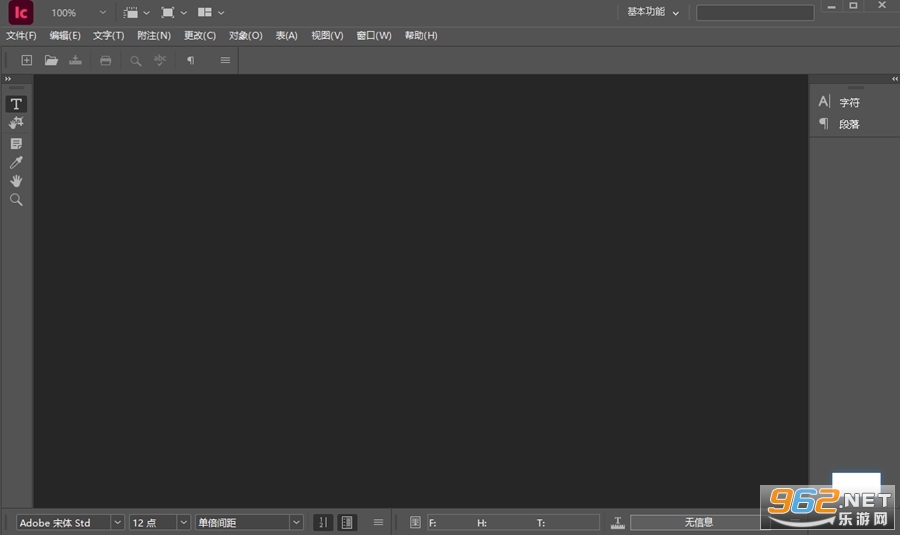The height and width of the screenshot is (535, 900).
Task: Toggle the column view icon in bottom bar
Action: click(x=347, y=522)
